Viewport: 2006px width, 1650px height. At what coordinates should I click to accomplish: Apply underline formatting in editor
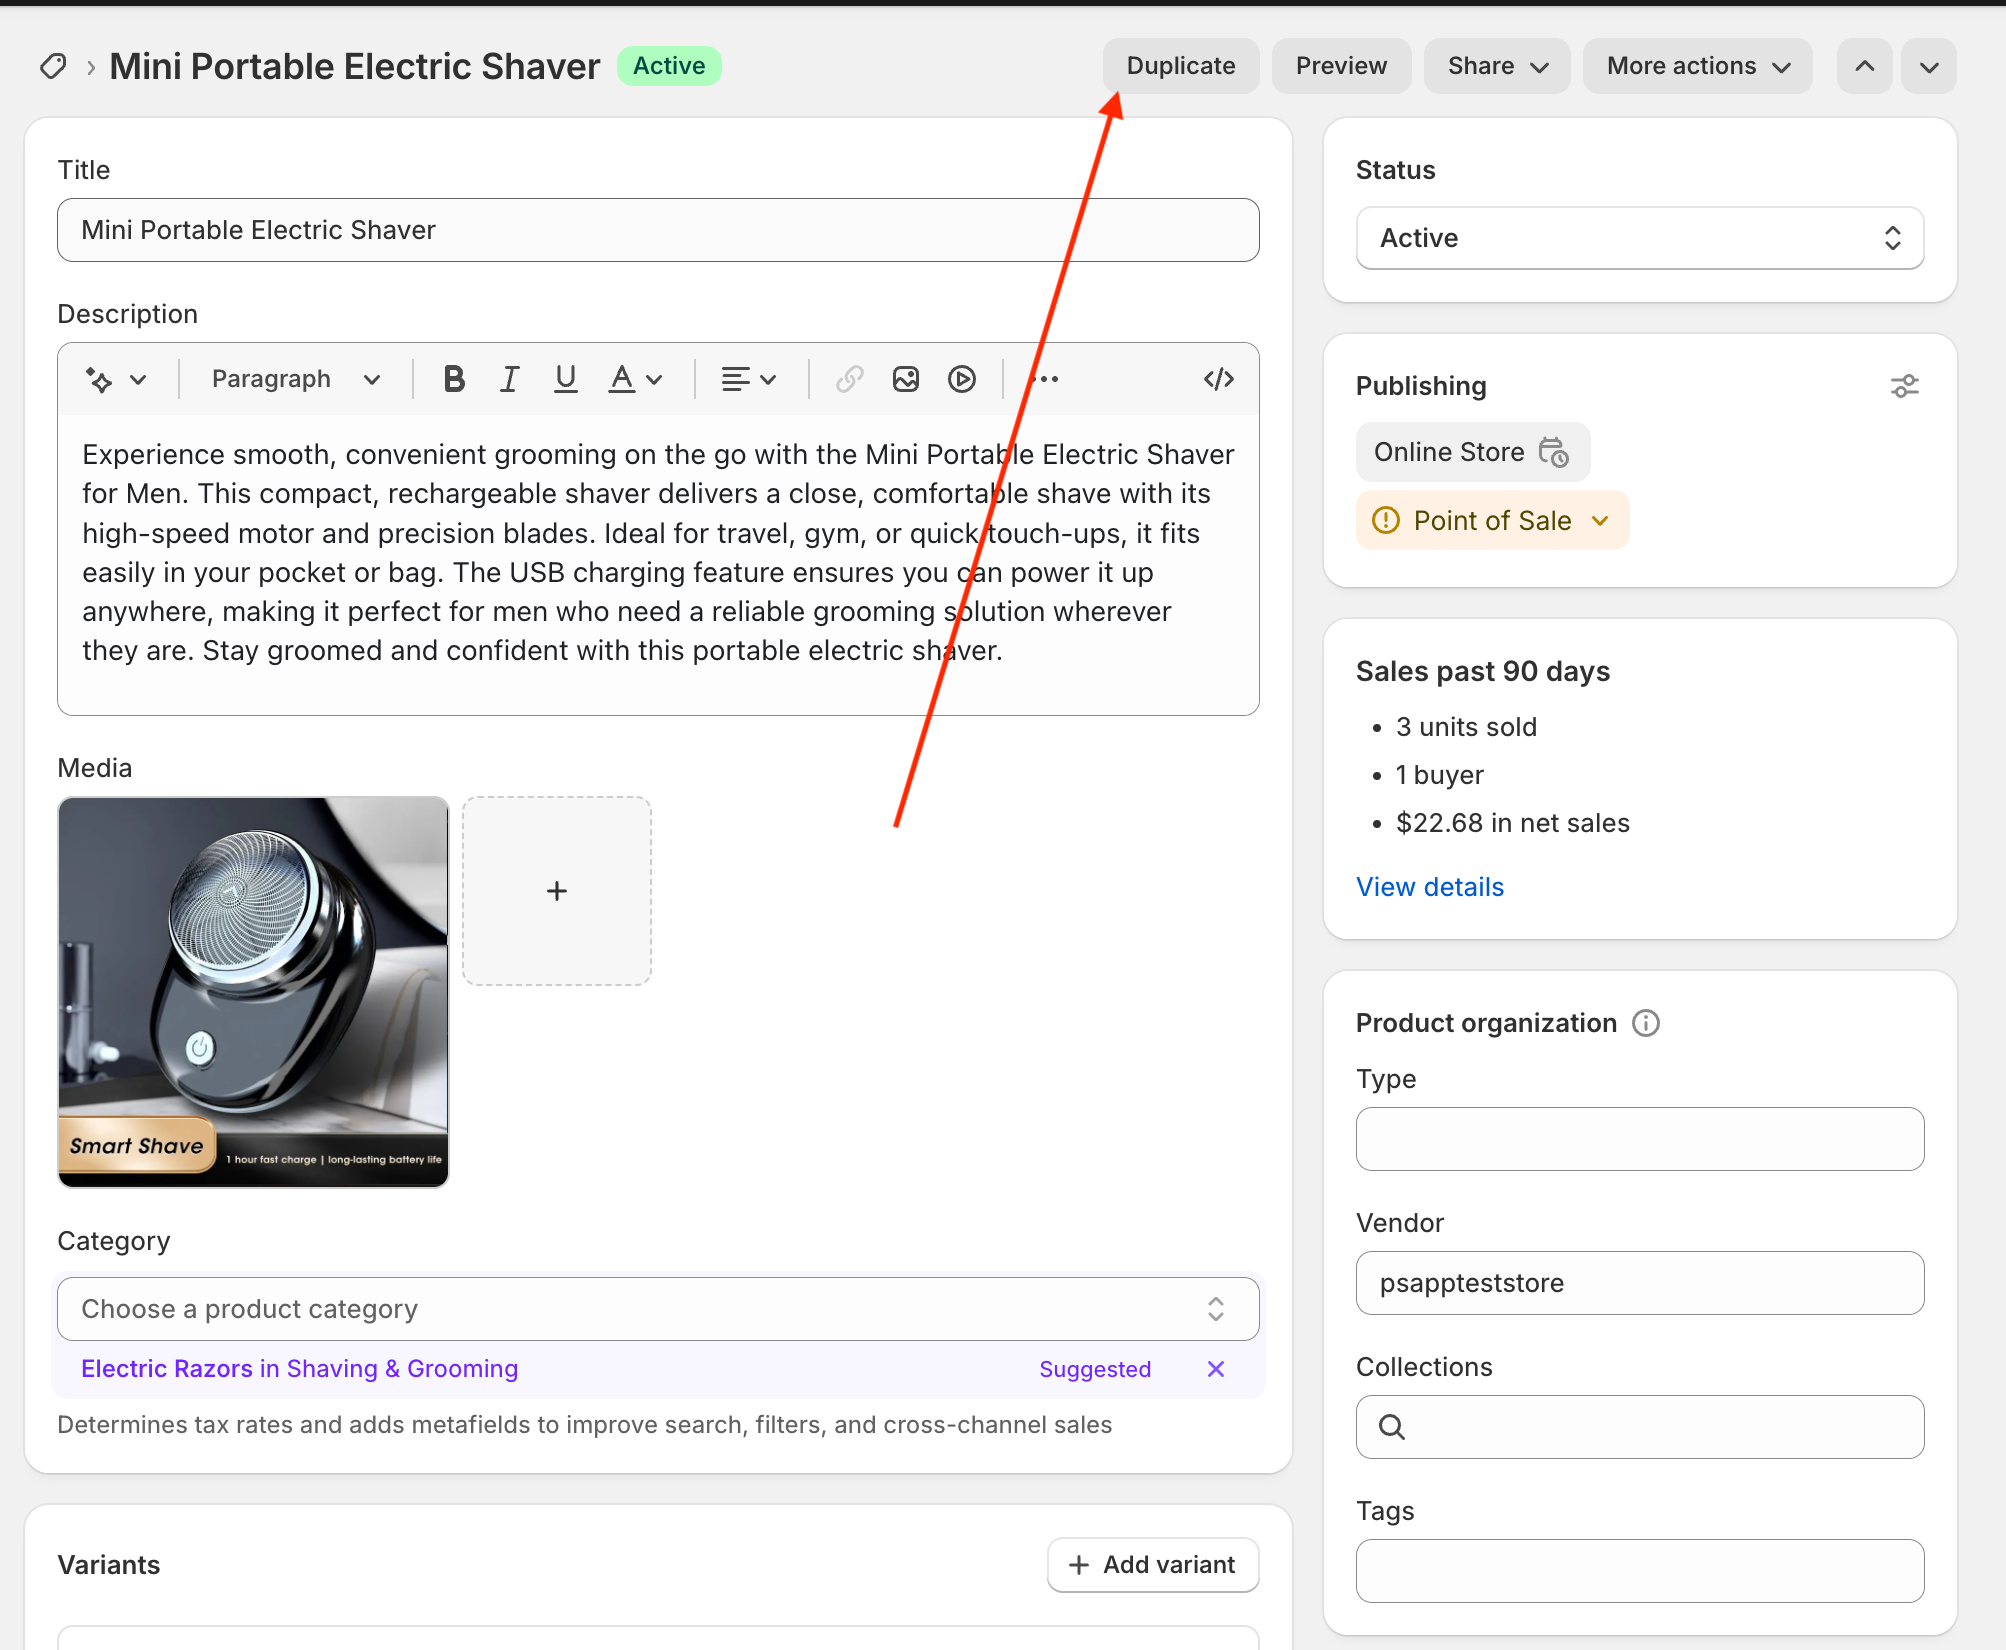(x=565, y=379)
